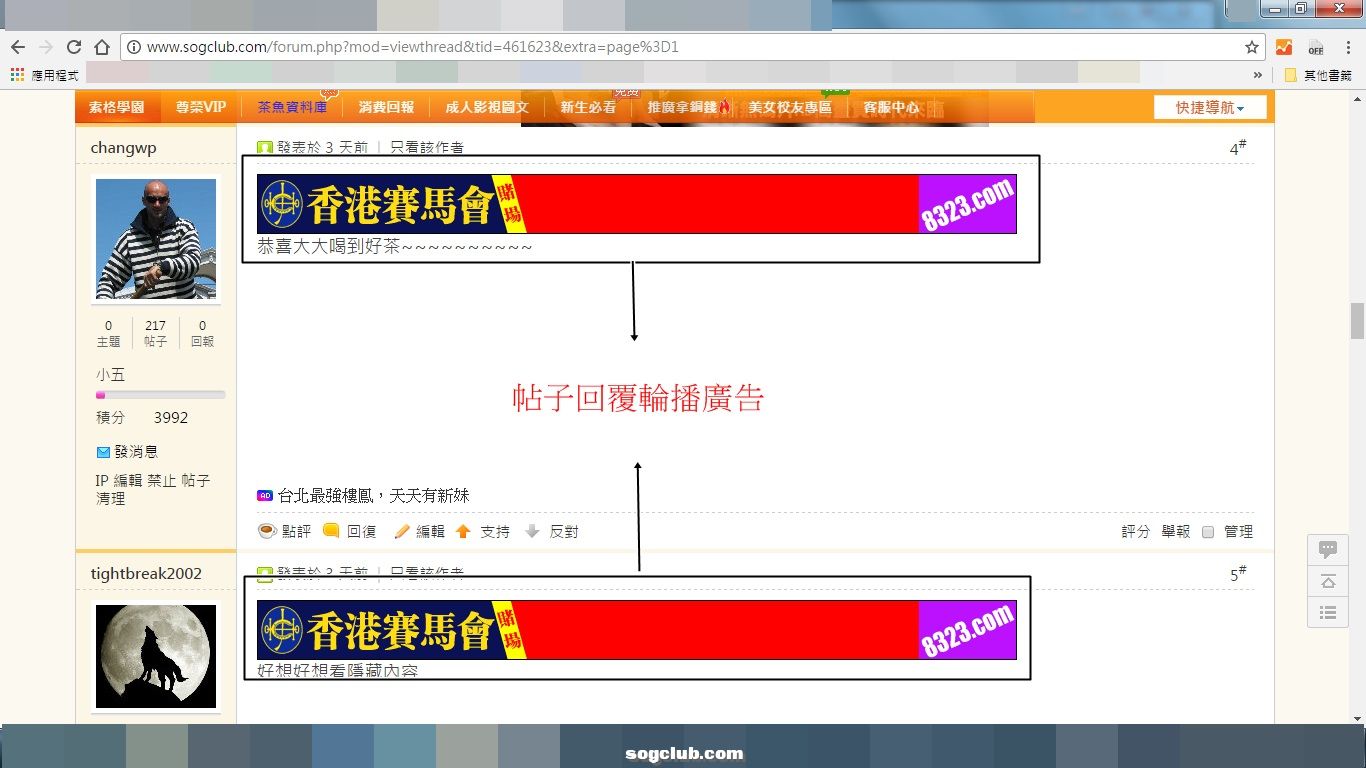This screenshot has width=1366, height=768.
Task: Click floating thread list icon
Action: tap(1328, 612)
